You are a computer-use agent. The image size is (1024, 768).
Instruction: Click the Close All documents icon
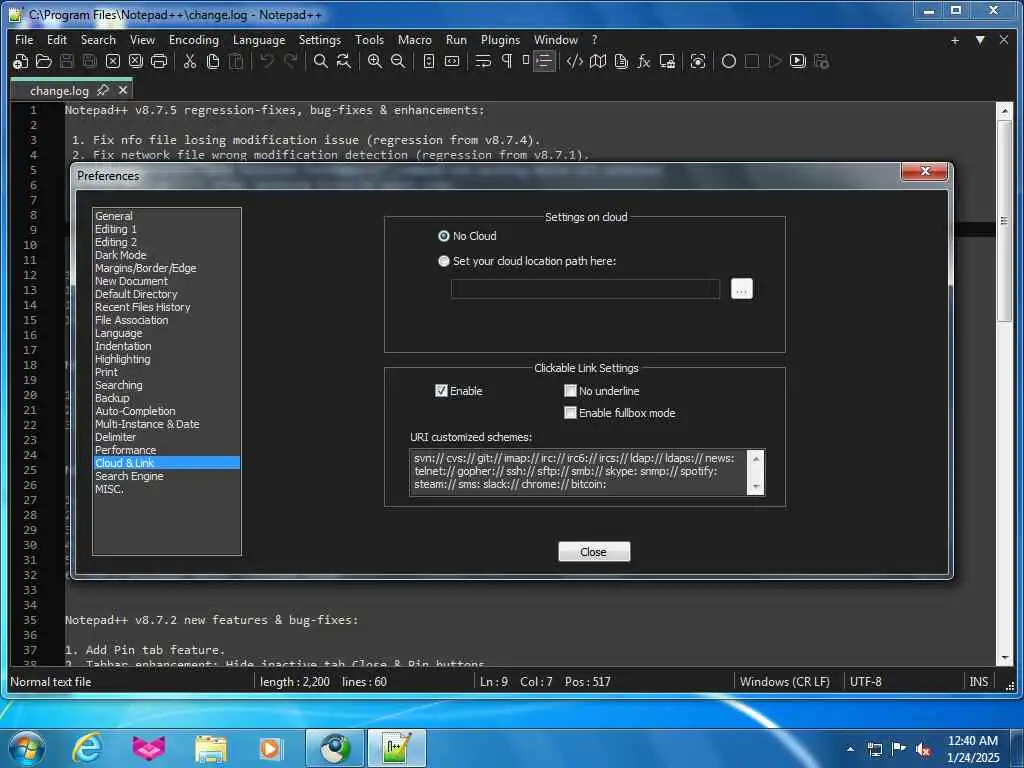pos(136,61)
